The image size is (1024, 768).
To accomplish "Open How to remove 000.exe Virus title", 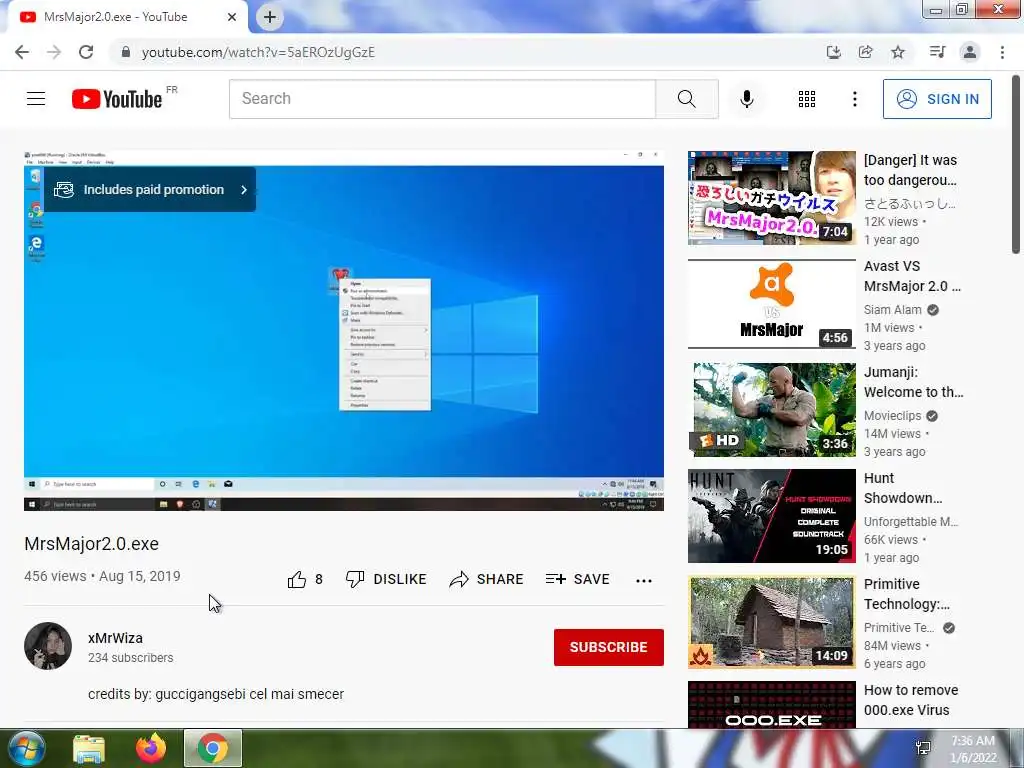I will pos(911,700).
